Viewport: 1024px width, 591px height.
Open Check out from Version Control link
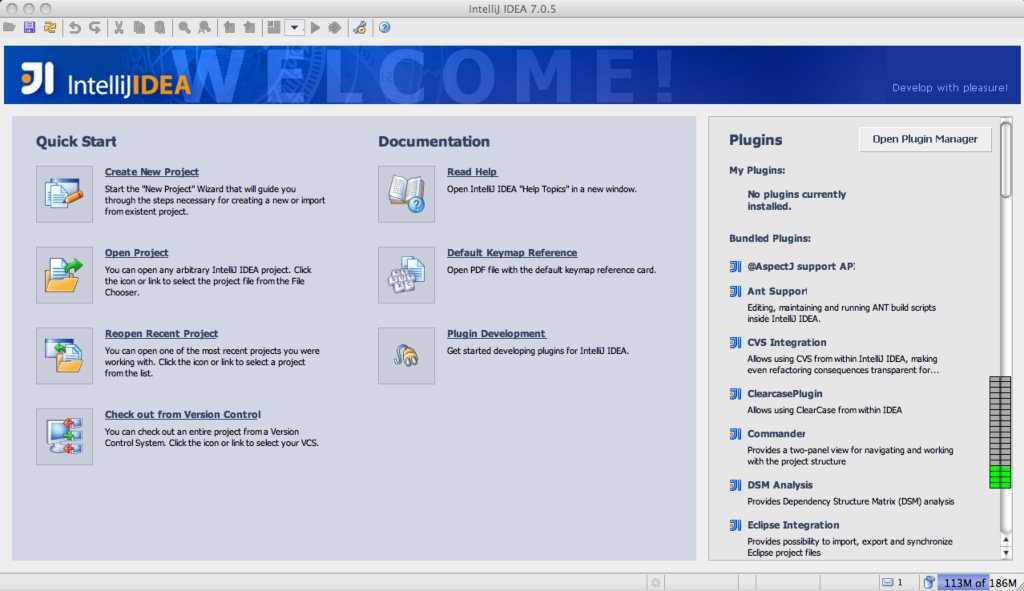[x=183, y=415]
